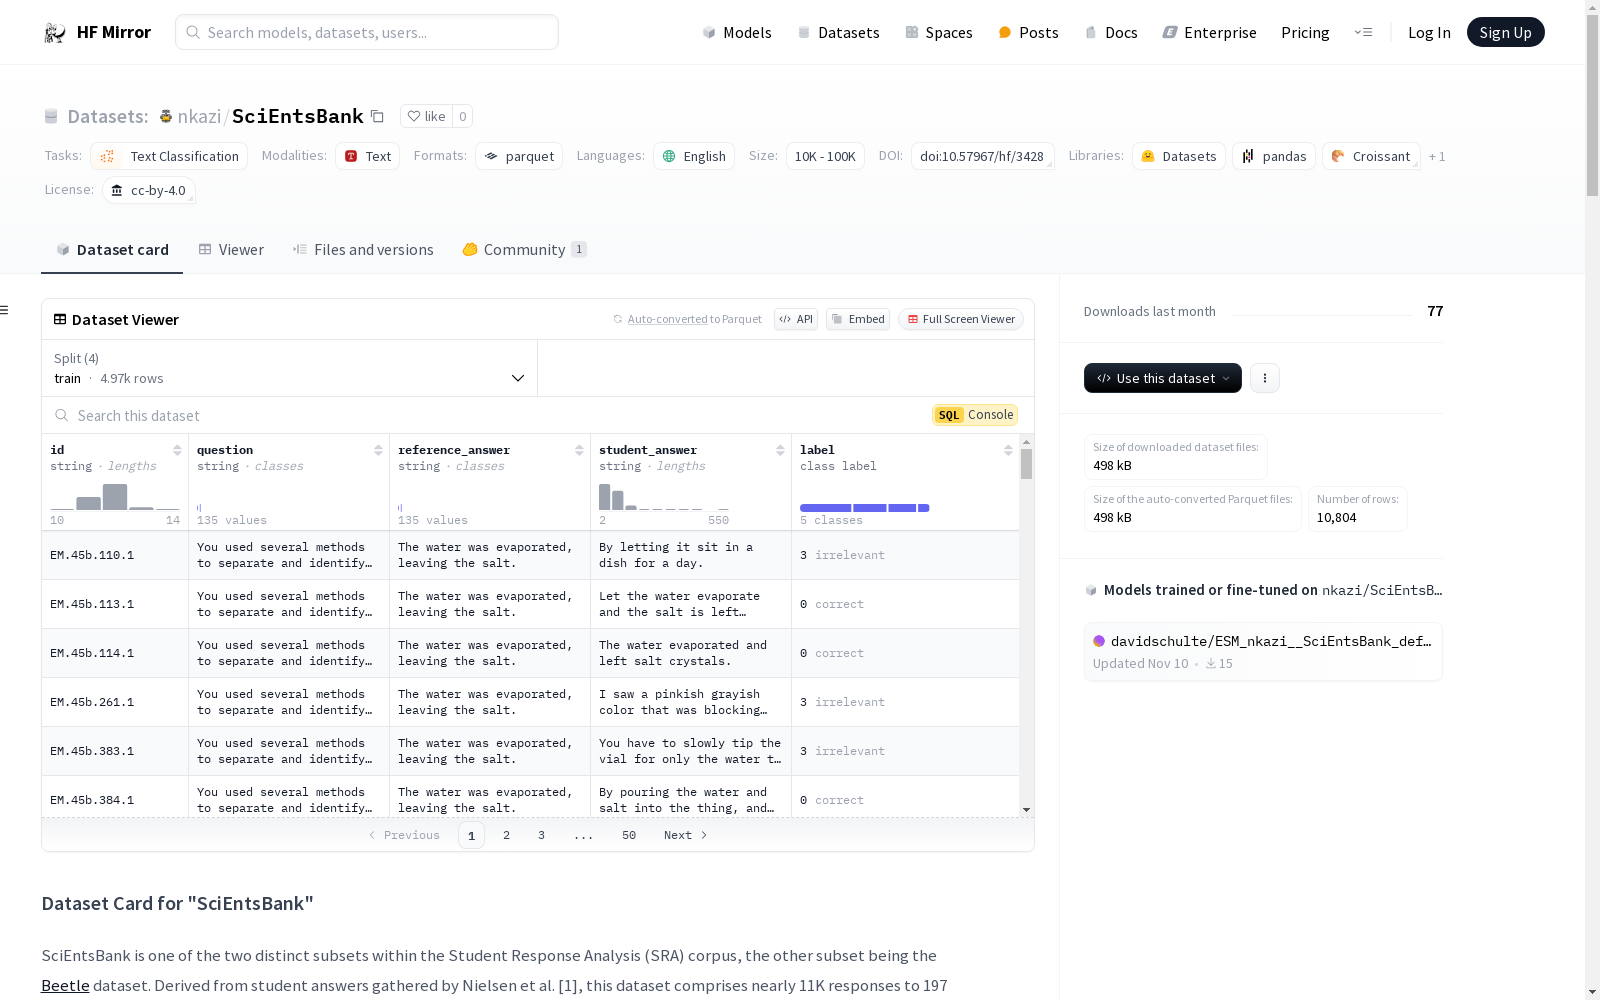Copy dataset name with the copy icon

[x=377, y=116]
